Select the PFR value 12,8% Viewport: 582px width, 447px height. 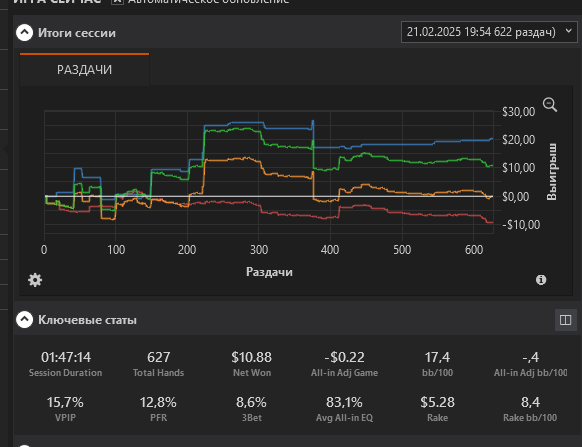[x=158, y=402]
